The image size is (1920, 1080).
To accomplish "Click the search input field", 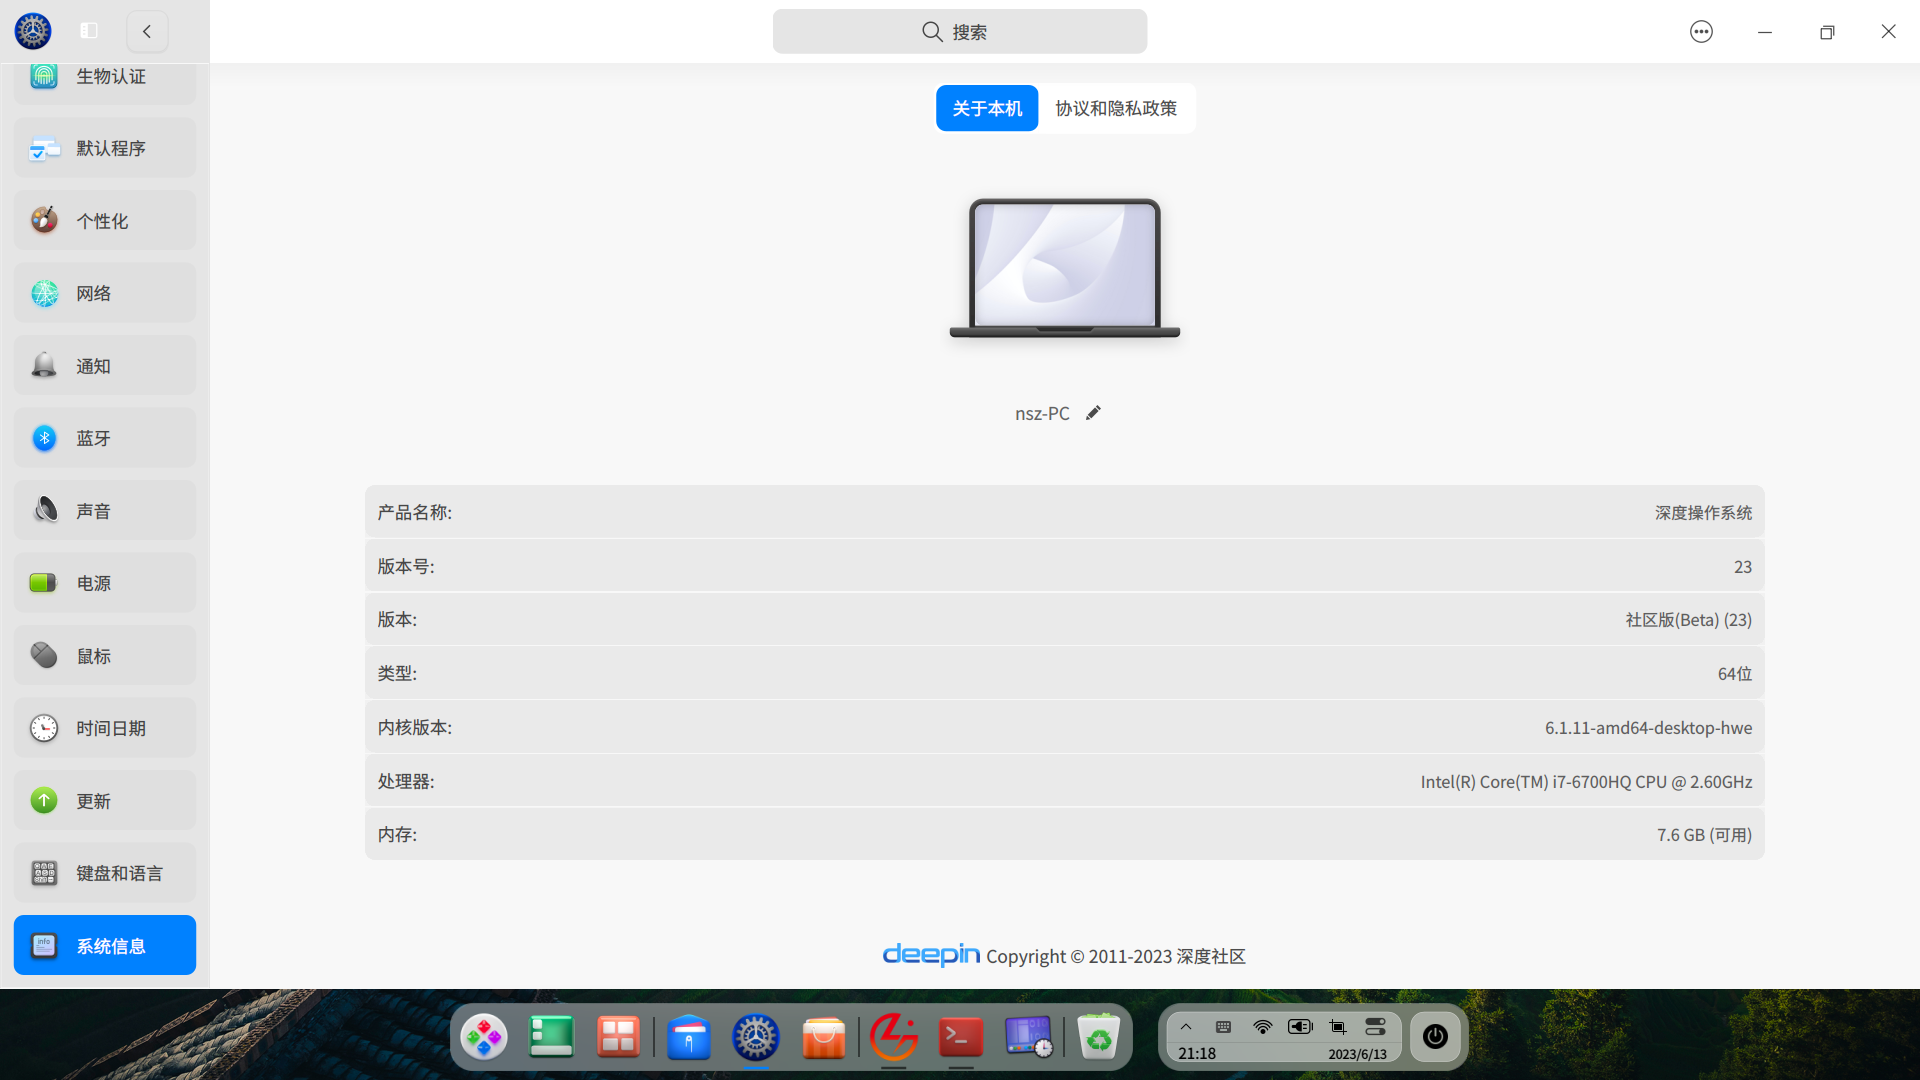I will click(x=959, y=32).
